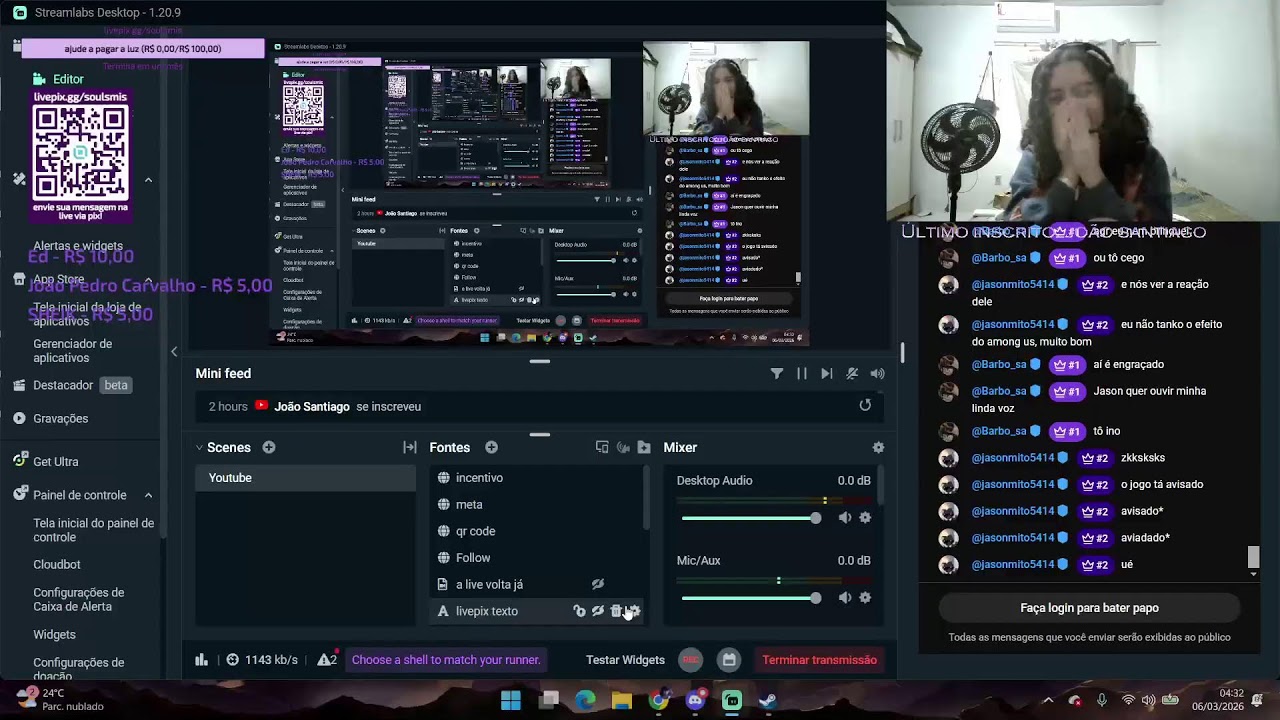Screen dimensions: 1280x720
Task: Open Mic/Aux settings gear
Action: pos(865,598)
